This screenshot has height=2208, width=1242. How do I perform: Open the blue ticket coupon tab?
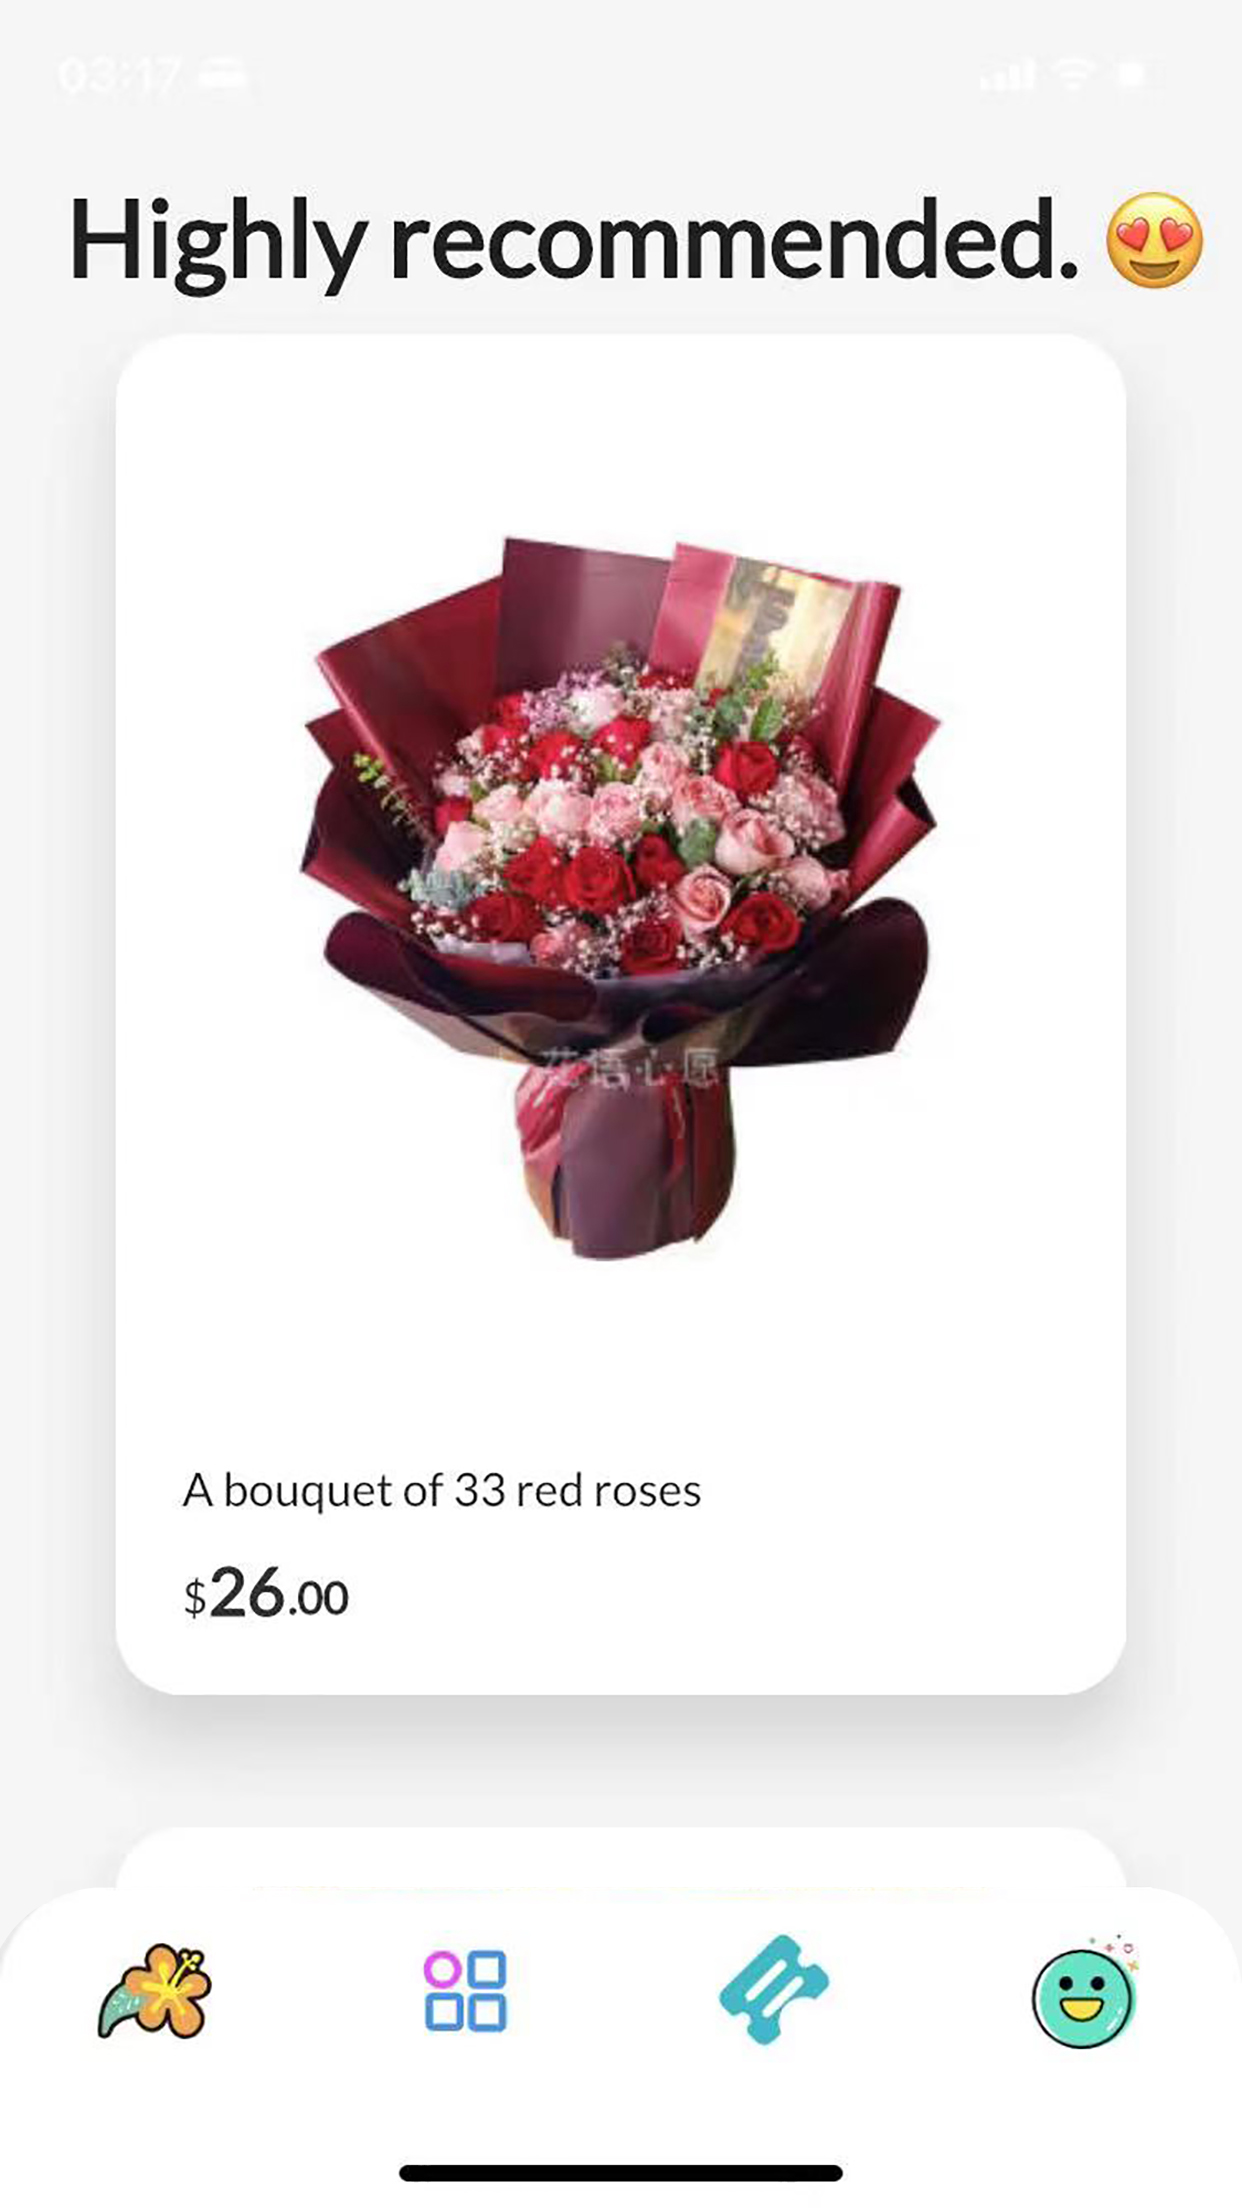(774, 1989)
